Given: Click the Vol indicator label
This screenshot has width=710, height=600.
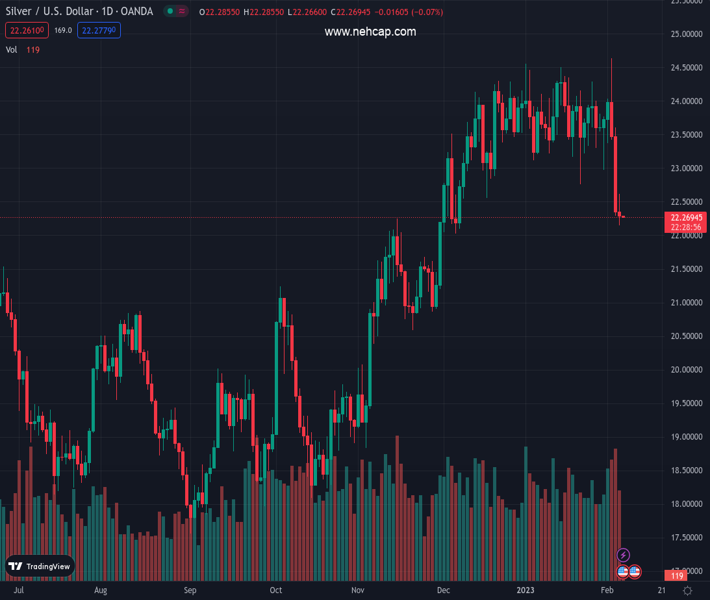Looking at the screenshot, I should pyautogui.click(x=12, y=49).
